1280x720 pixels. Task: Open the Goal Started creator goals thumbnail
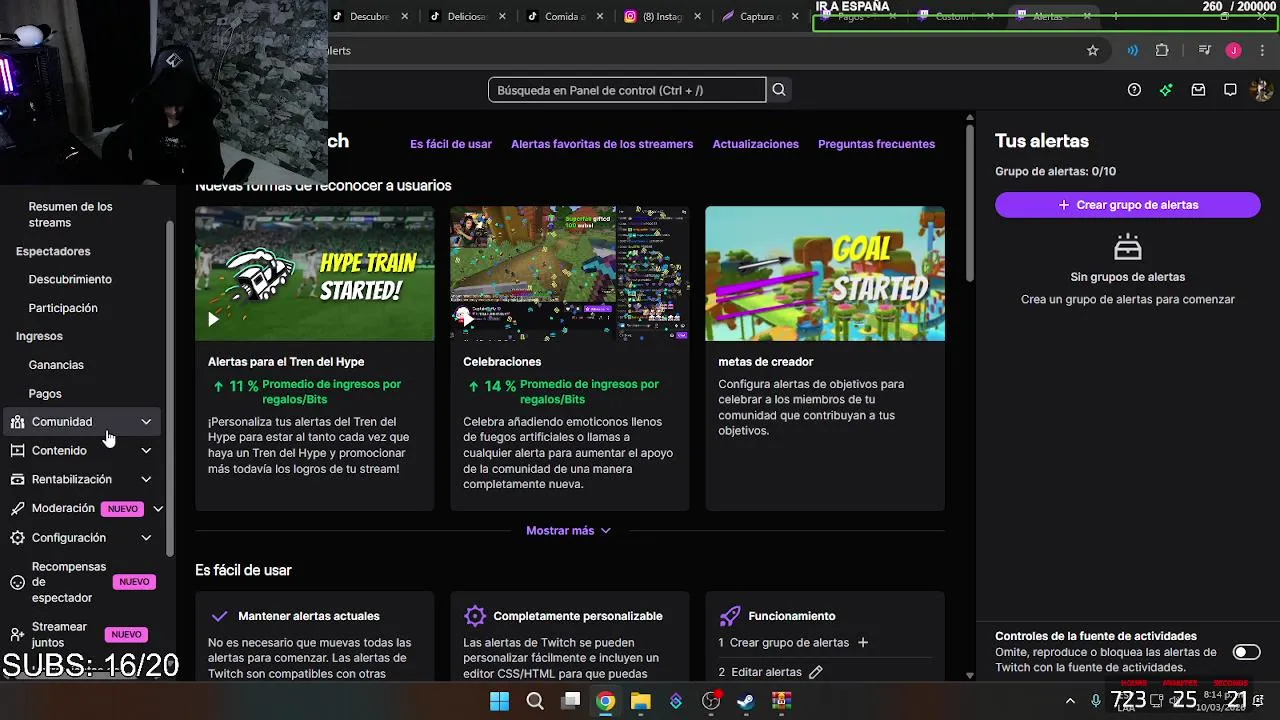(824, 273)
